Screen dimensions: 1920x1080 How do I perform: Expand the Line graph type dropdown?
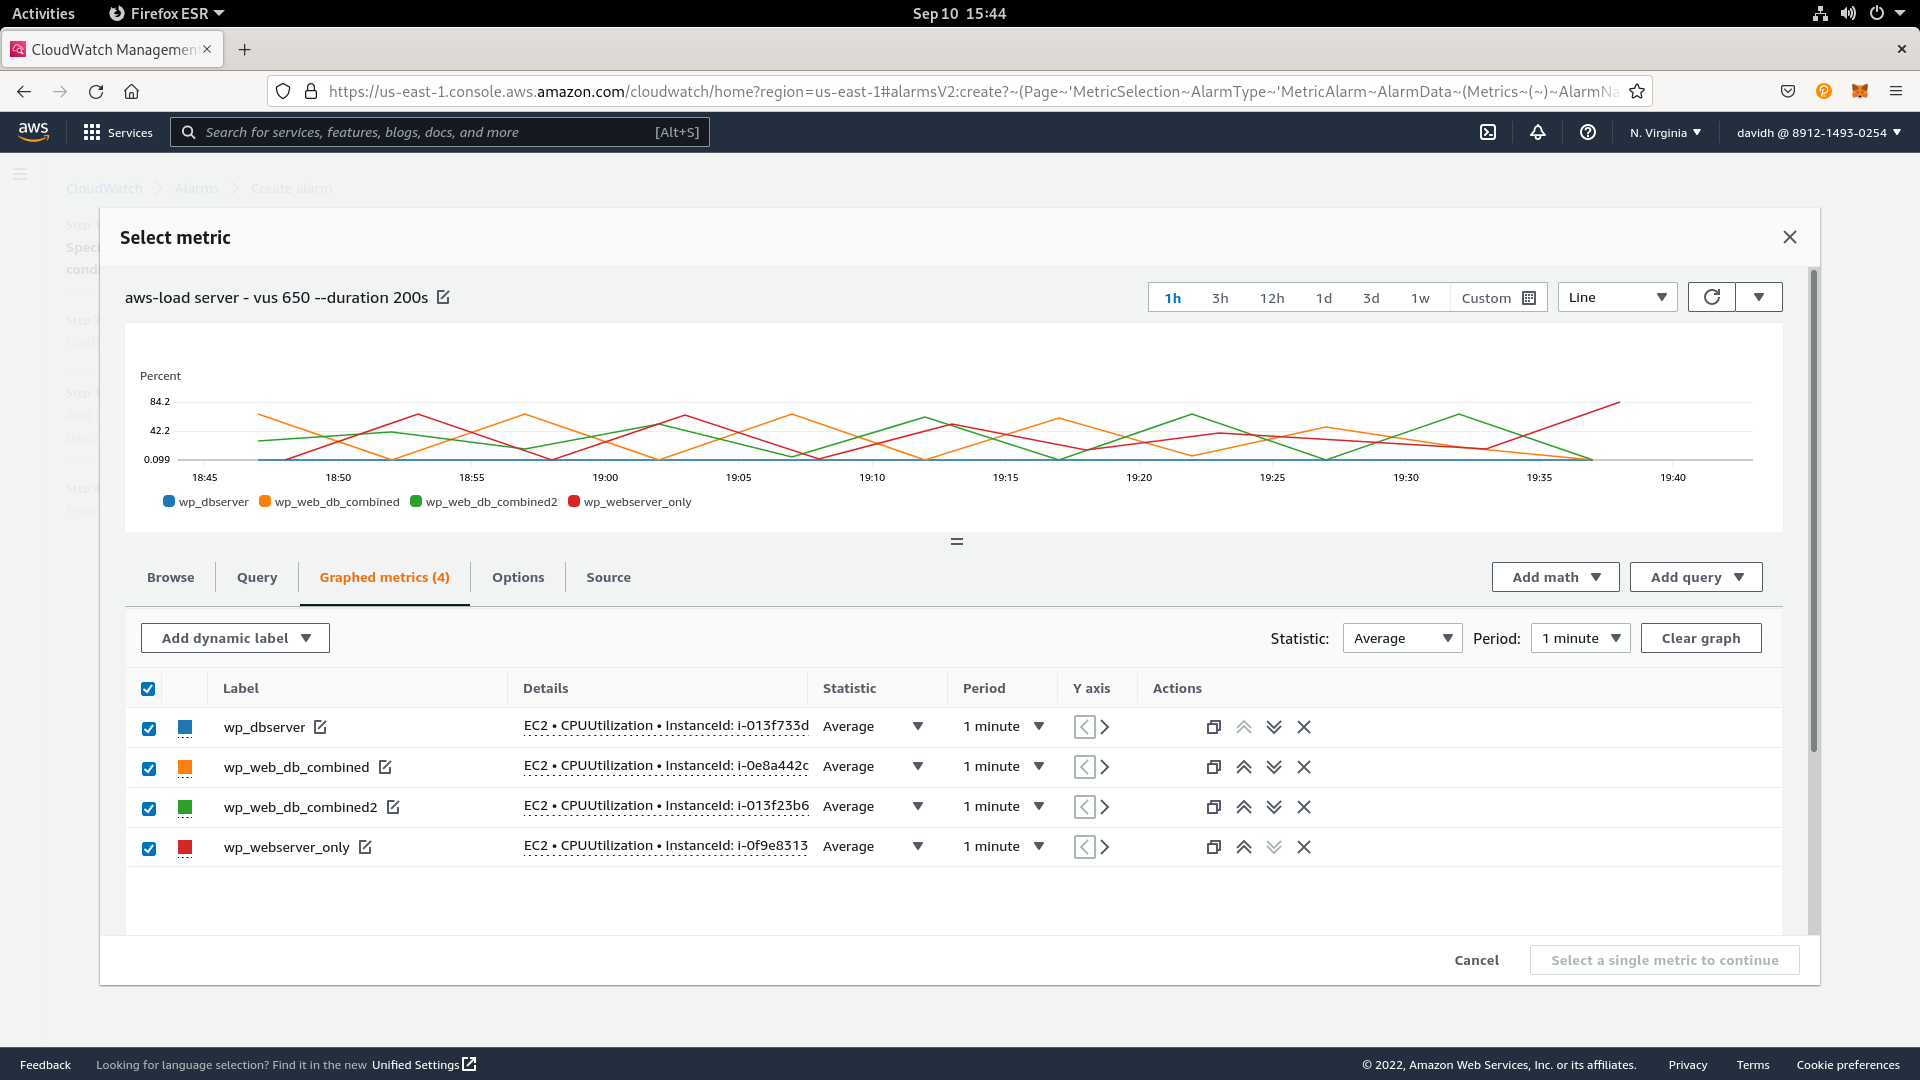(1617, 297)
